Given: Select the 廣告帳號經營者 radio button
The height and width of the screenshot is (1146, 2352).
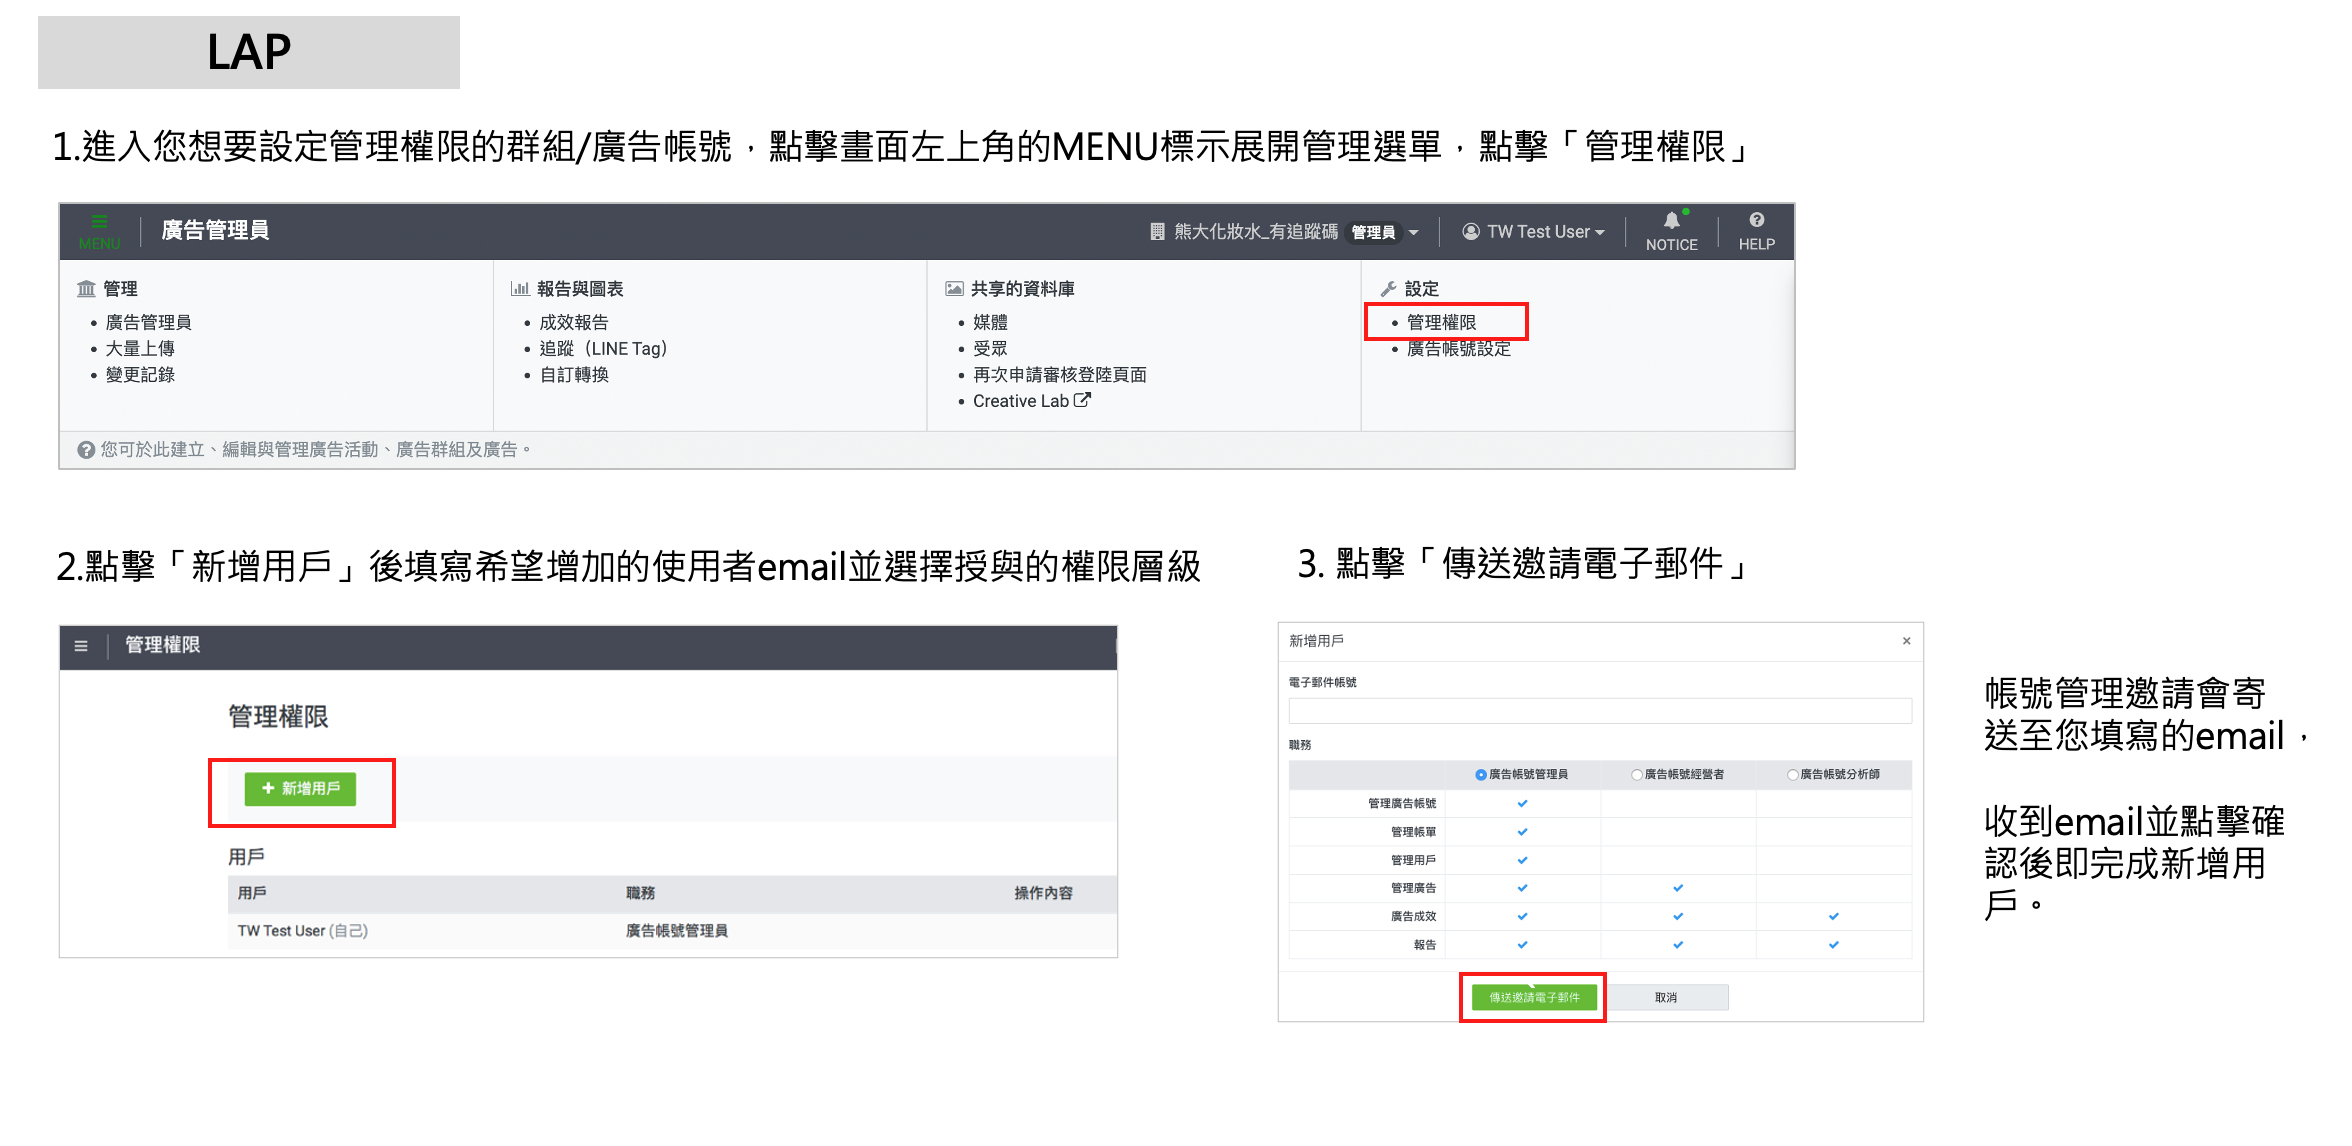Looking at the screenshot, I should [1636, 775].
